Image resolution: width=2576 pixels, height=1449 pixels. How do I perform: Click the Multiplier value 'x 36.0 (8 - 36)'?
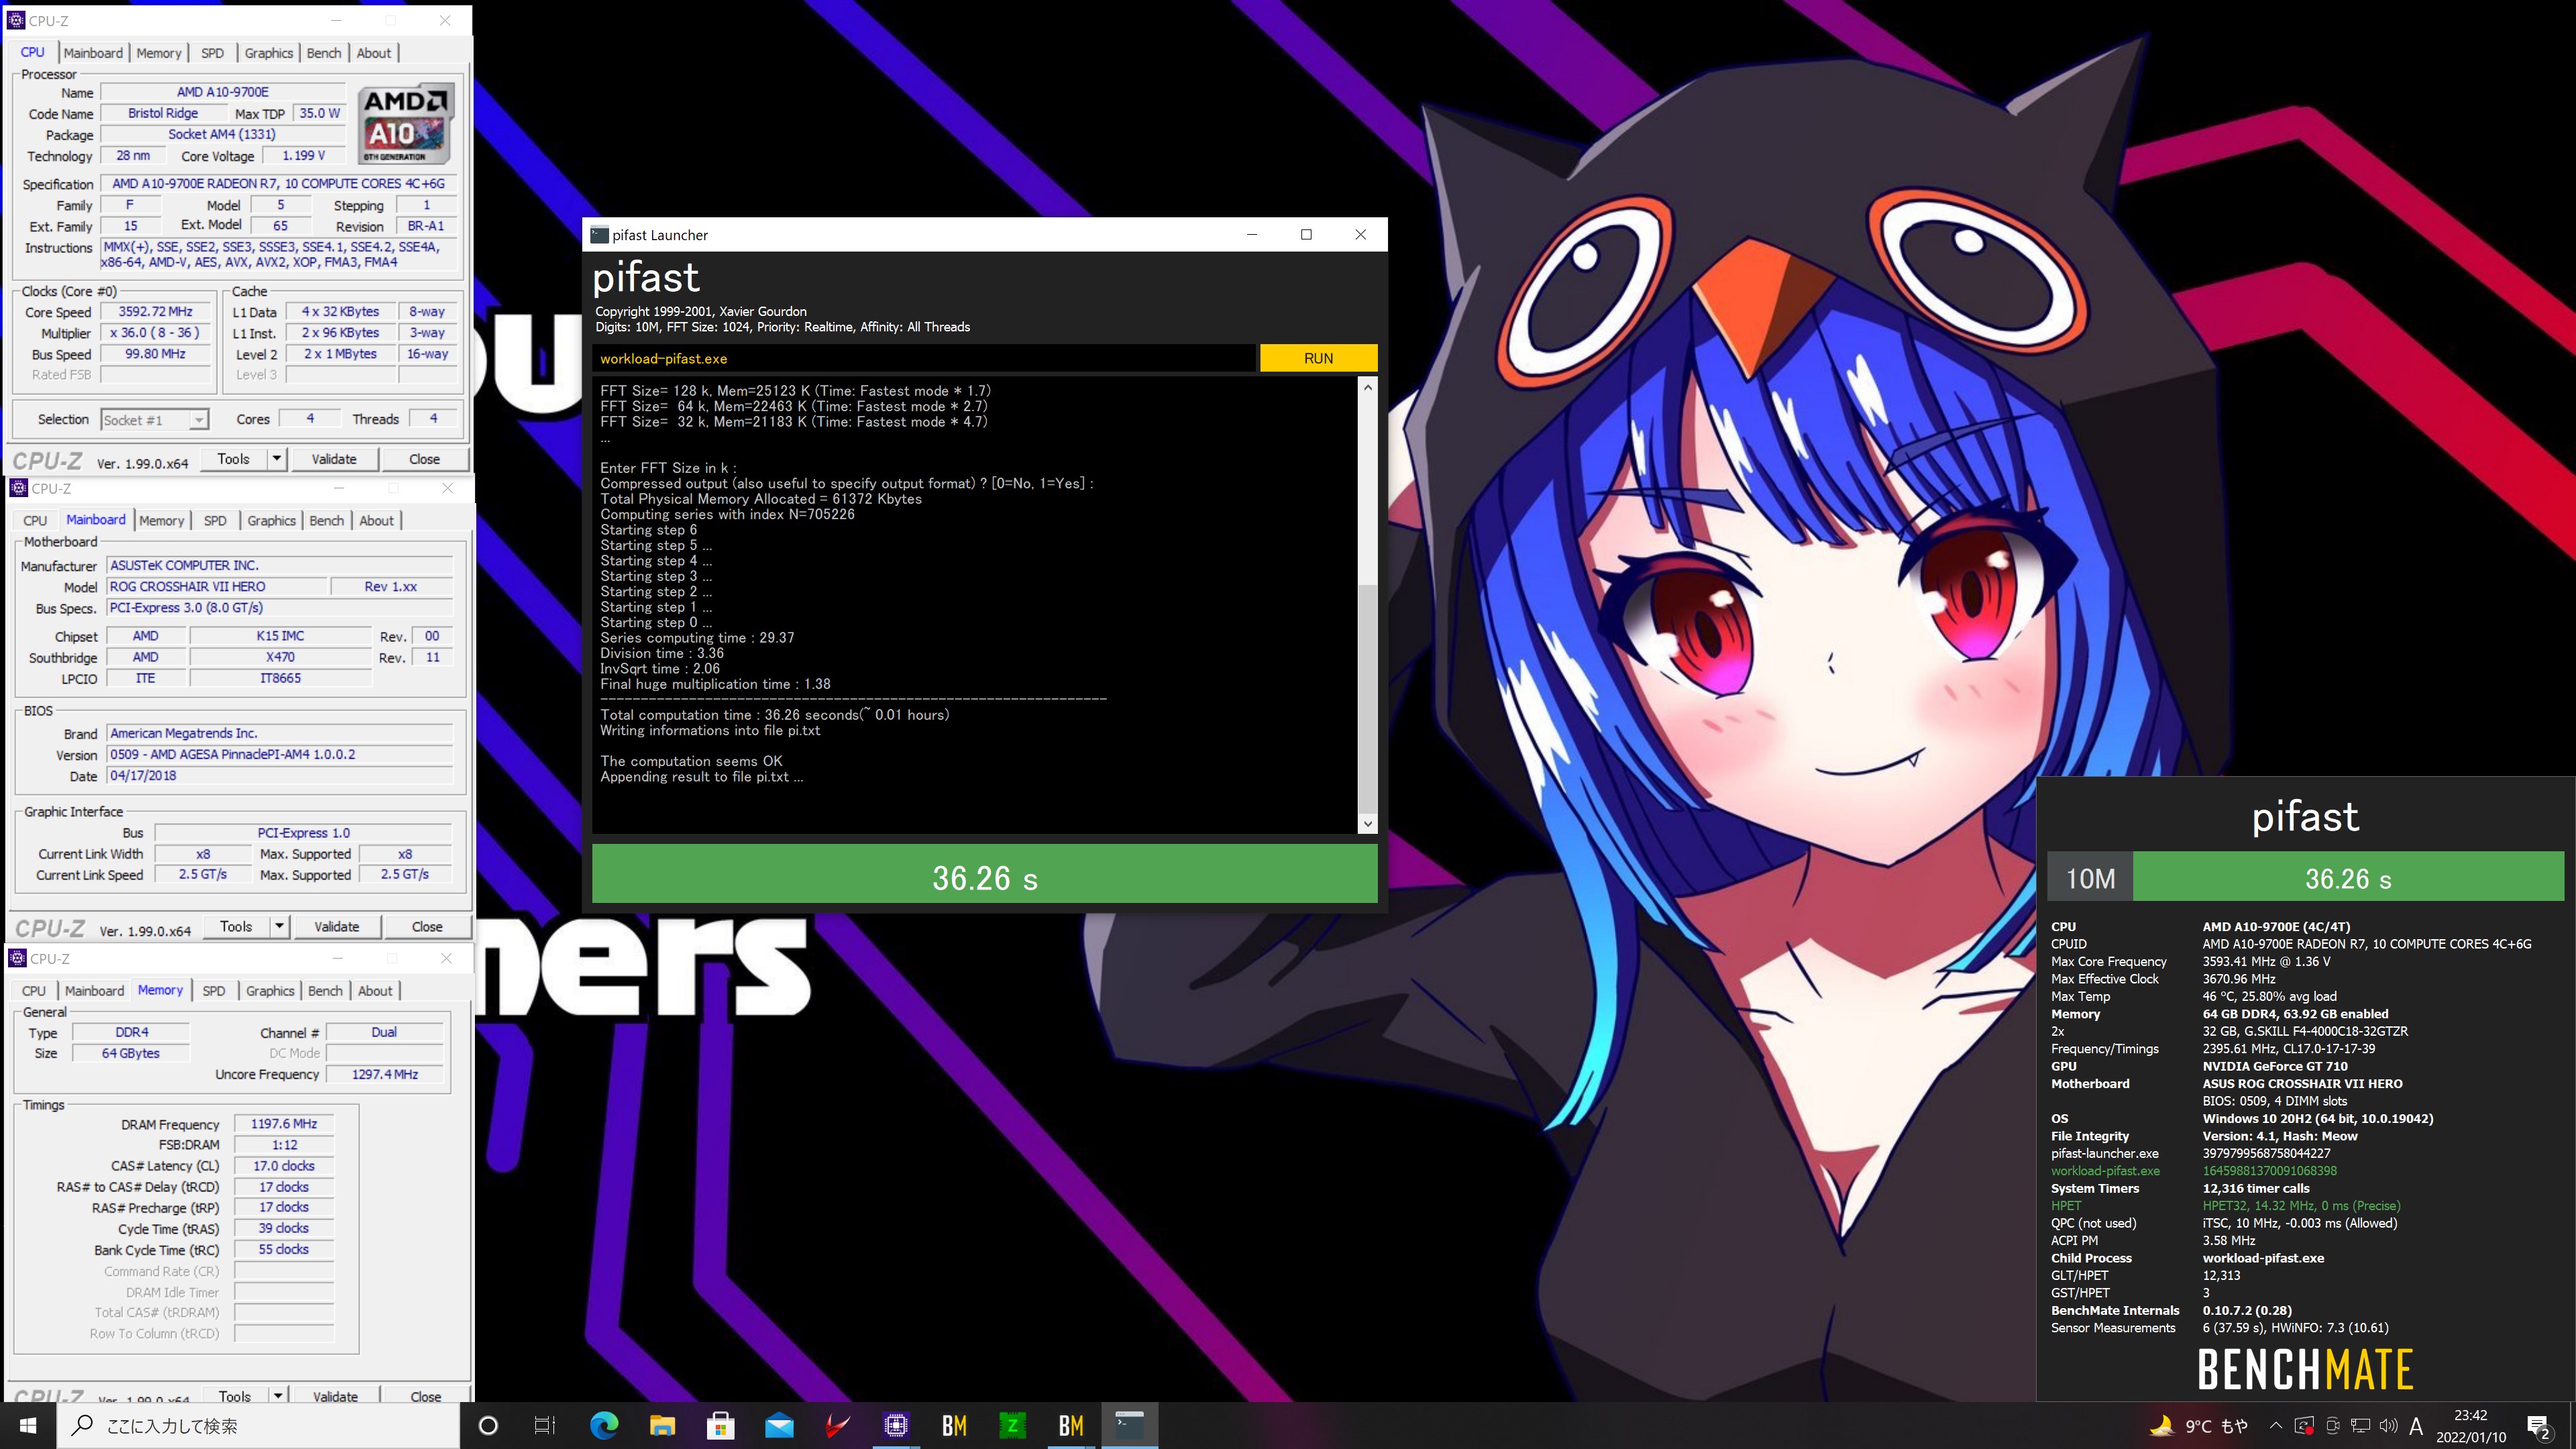coord(155,333)
